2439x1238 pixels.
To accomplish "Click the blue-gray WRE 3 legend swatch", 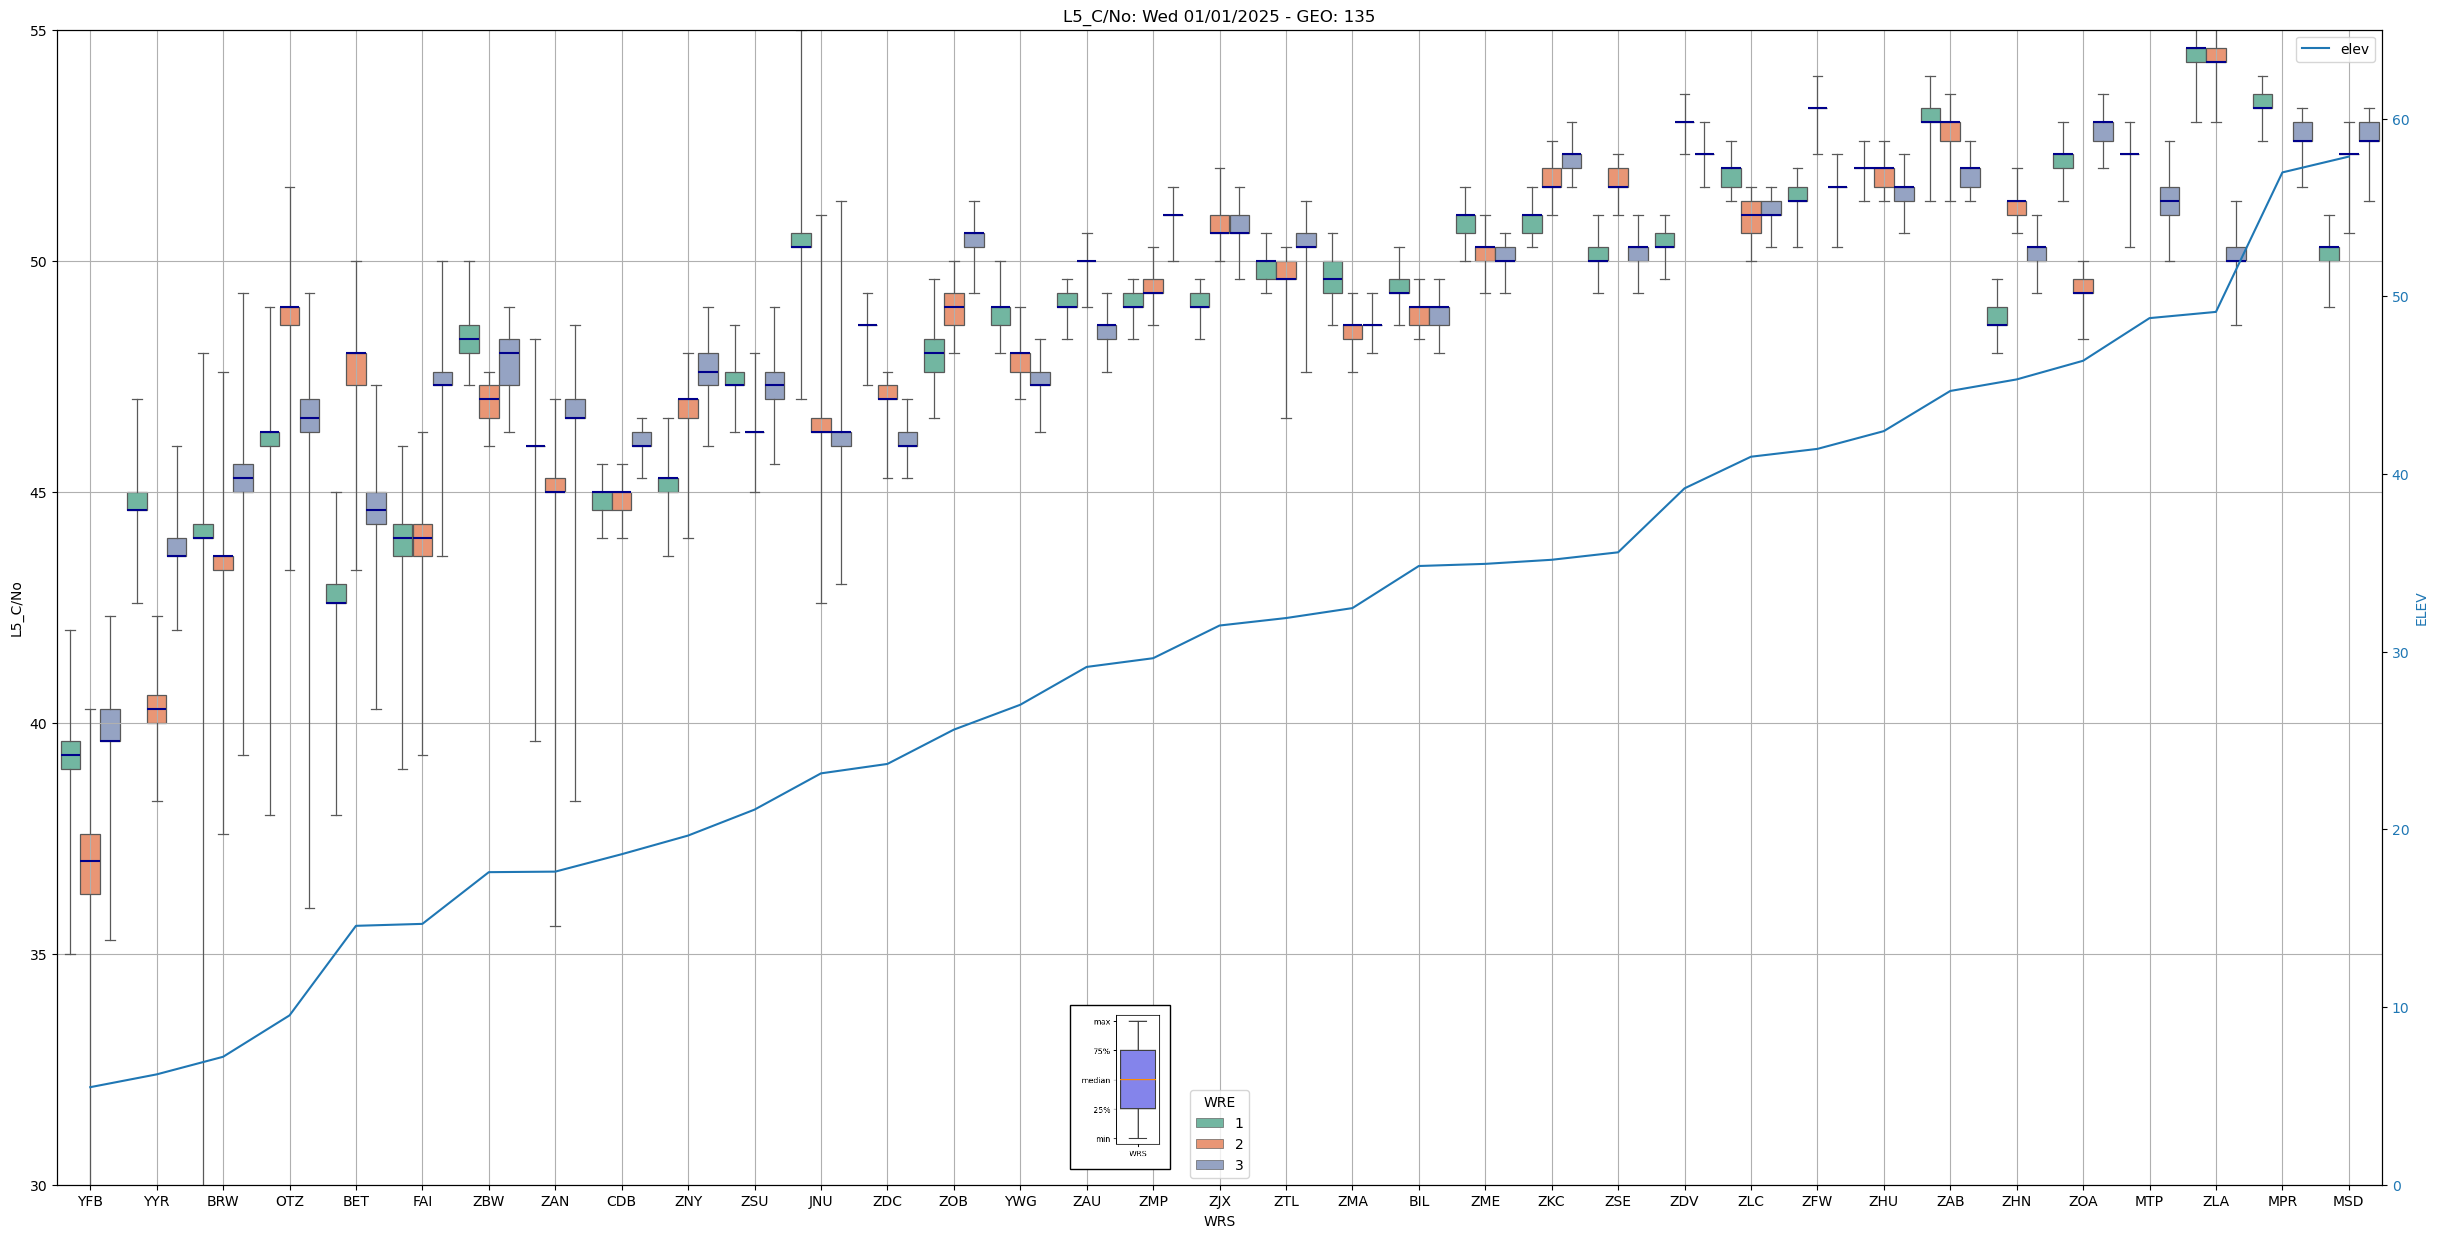I will 1209,1165.
